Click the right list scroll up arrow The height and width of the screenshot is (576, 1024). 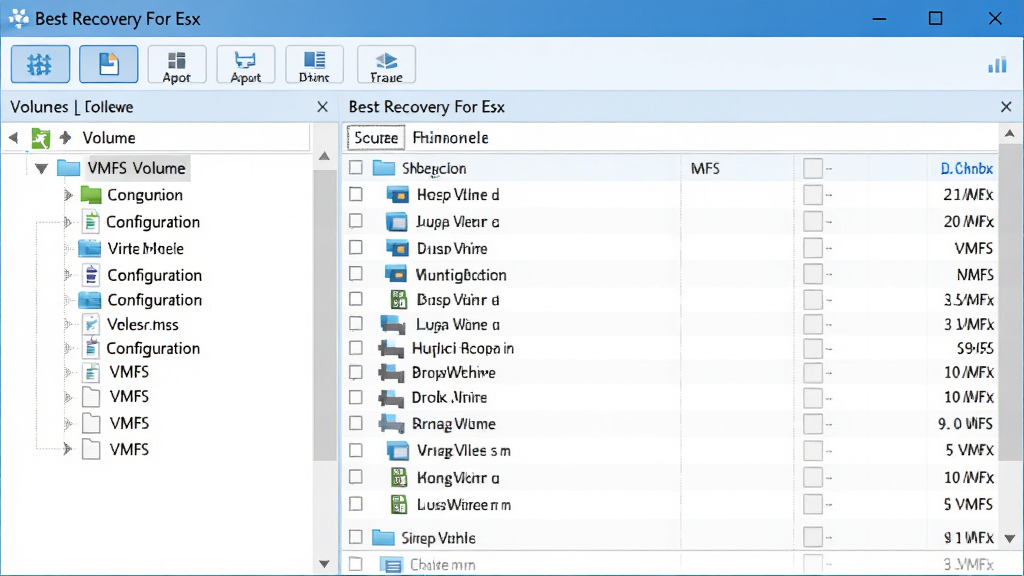click(x=1010, y=133)
